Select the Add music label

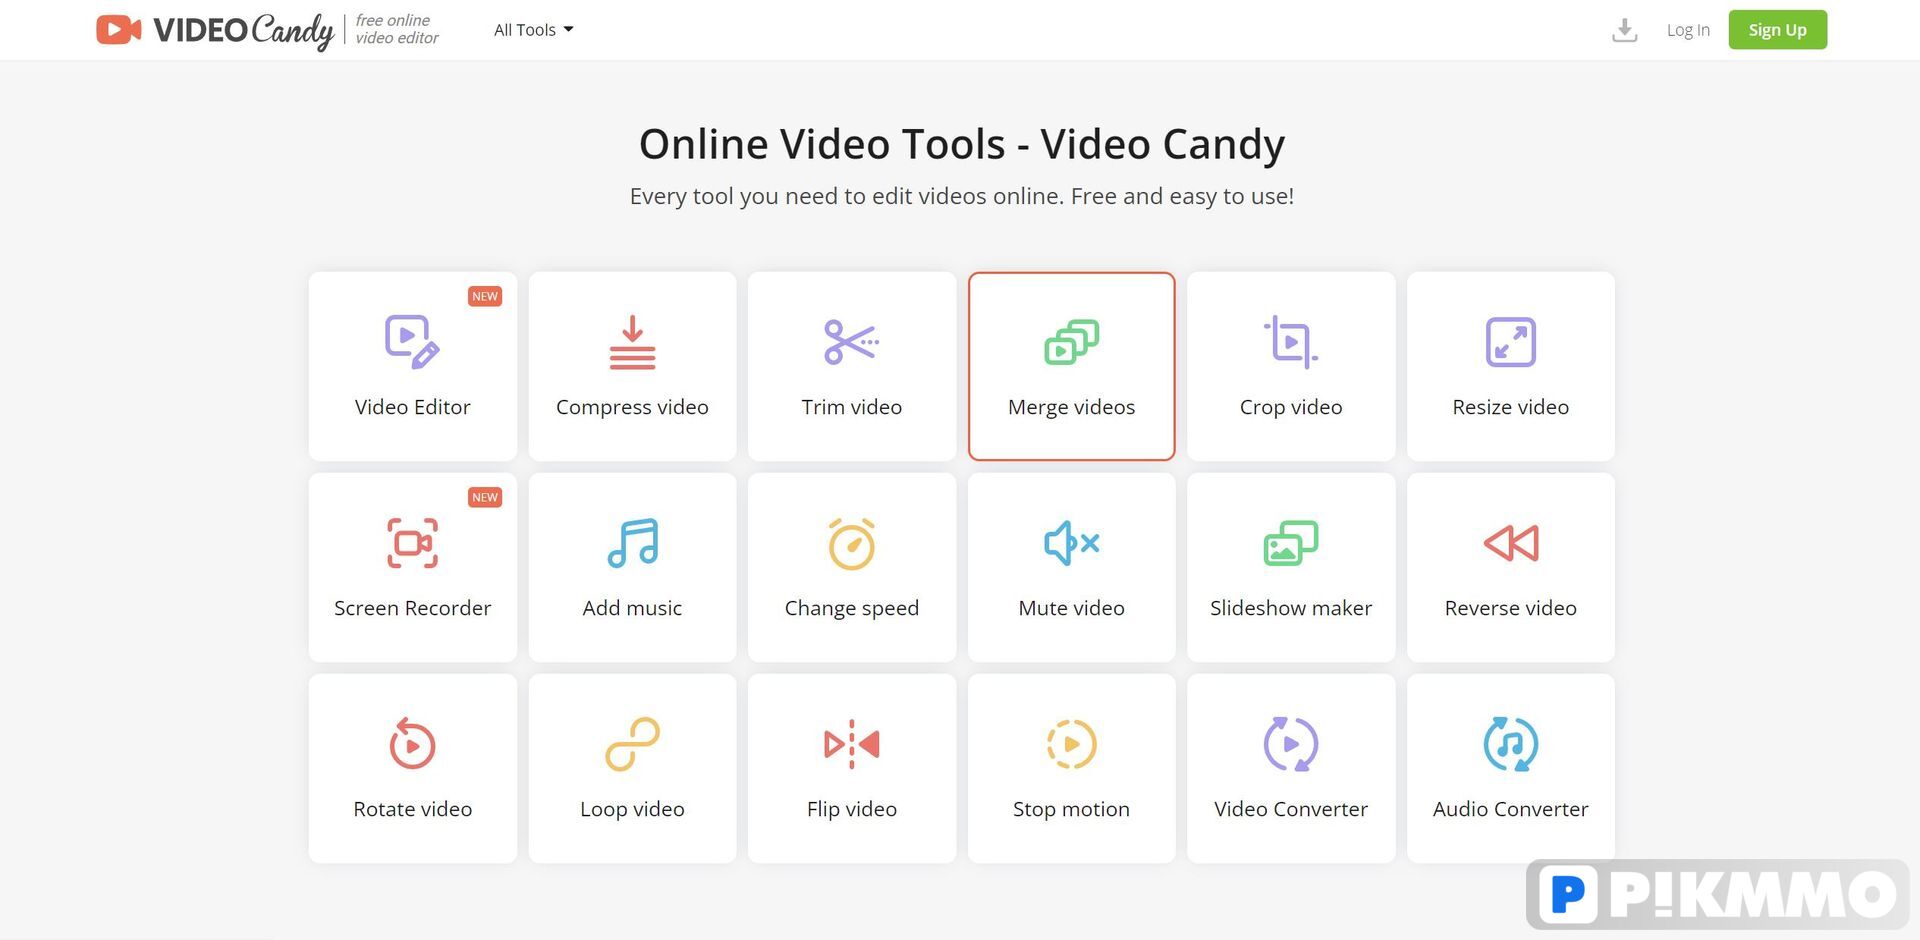pos(632,608)
